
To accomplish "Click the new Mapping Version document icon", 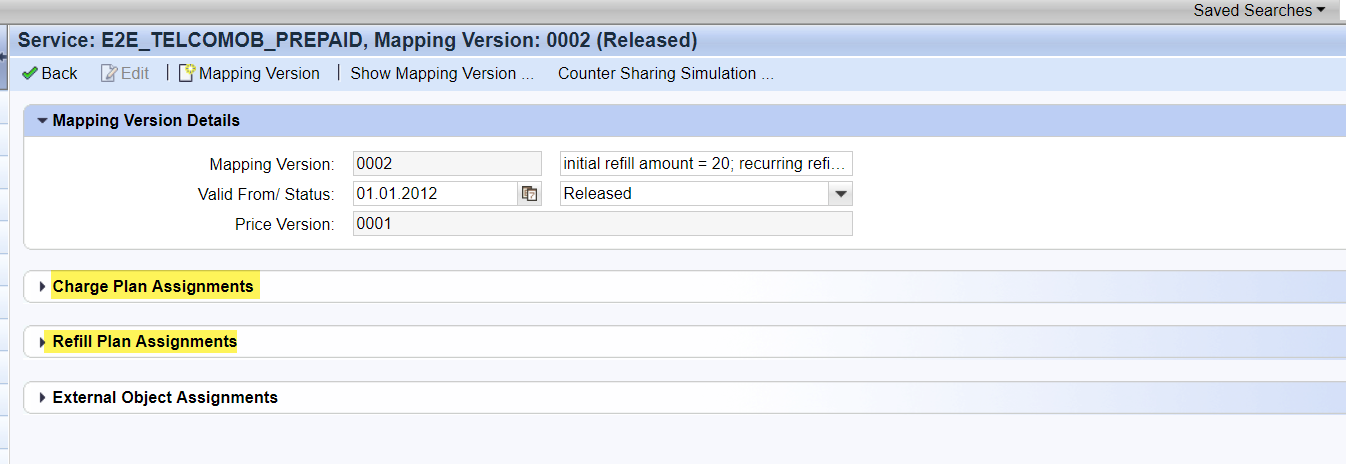I will point(187,73).
